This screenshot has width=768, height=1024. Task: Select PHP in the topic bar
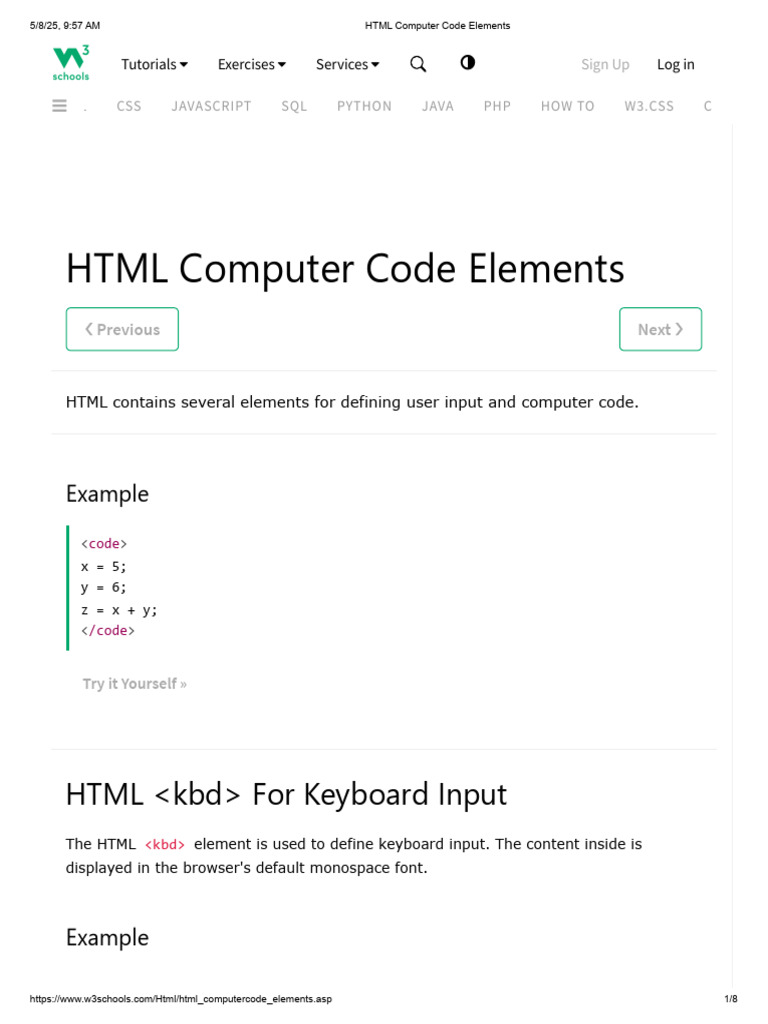[x=497, y=106]
